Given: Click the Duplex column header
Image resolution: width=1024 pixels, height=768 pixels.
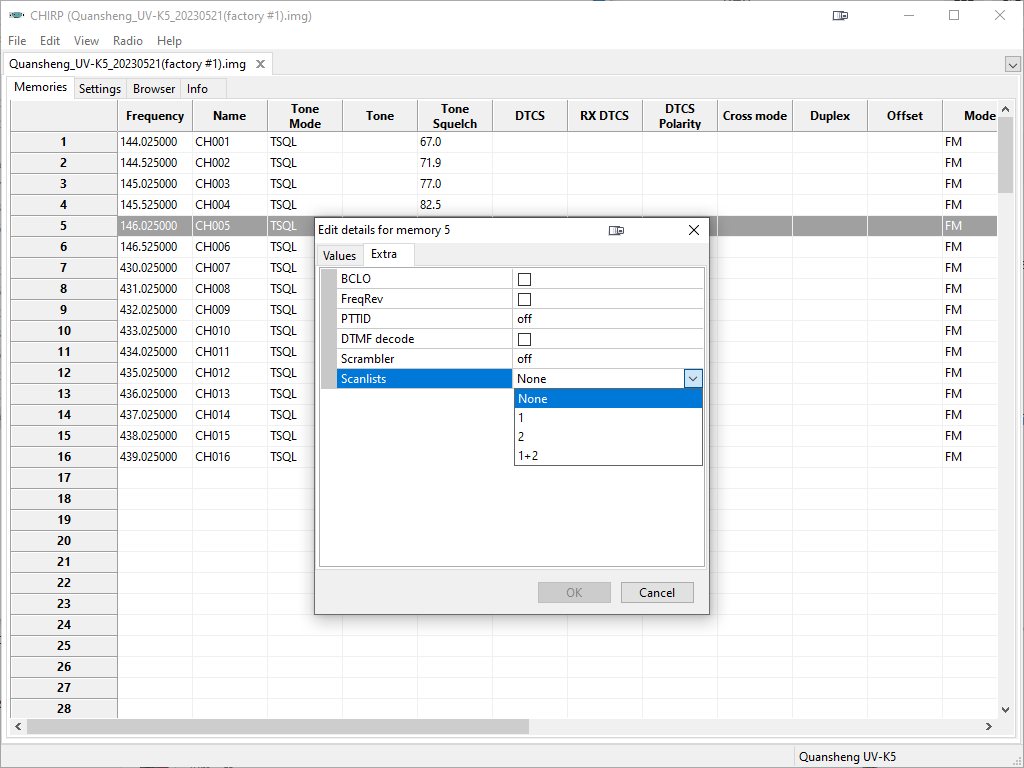Looking at the screenshot, I should tap(830, 116).
